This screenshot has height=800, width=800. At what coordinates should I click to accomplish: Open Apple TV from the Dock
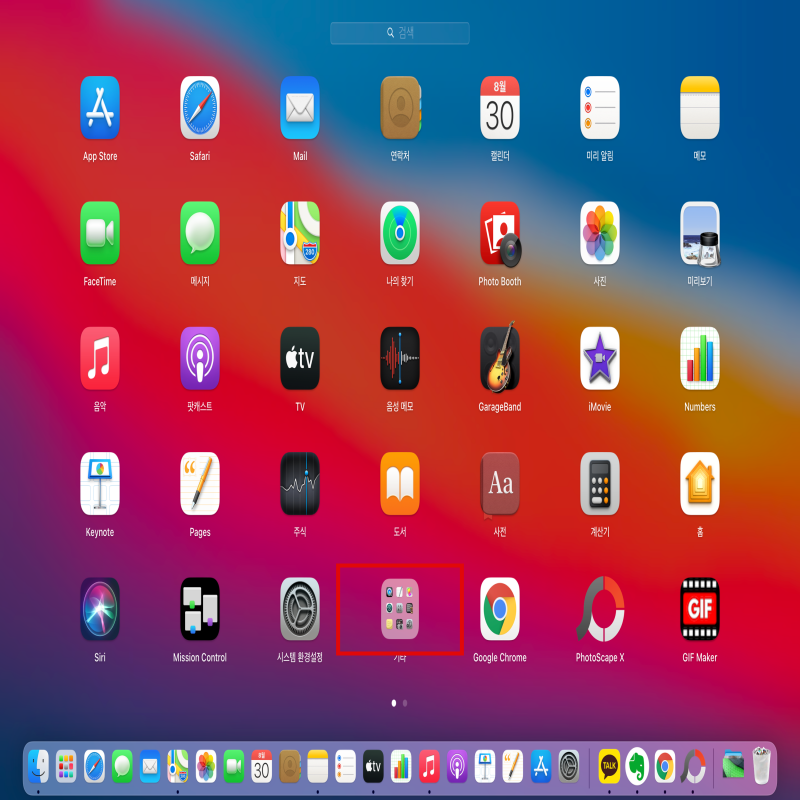point(373,766)
